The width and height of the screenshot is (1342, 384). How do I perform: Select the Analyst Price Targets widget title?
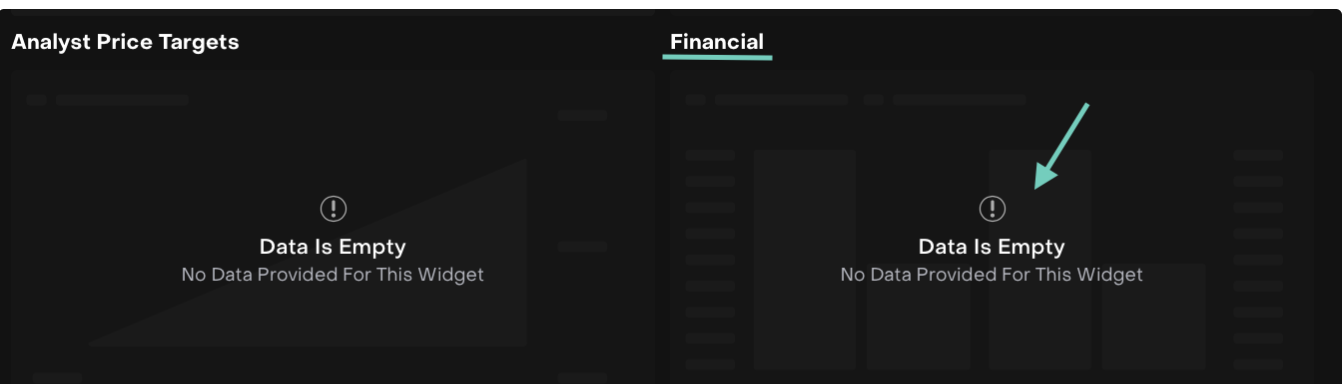click(125, 42)
